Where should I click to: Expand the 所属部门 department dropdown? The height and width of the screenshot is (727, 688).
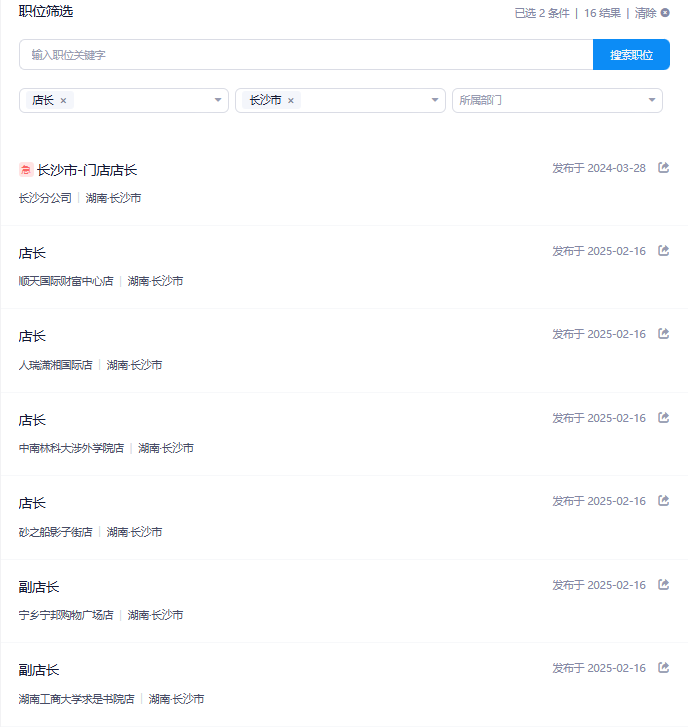(x=557, y=101)
